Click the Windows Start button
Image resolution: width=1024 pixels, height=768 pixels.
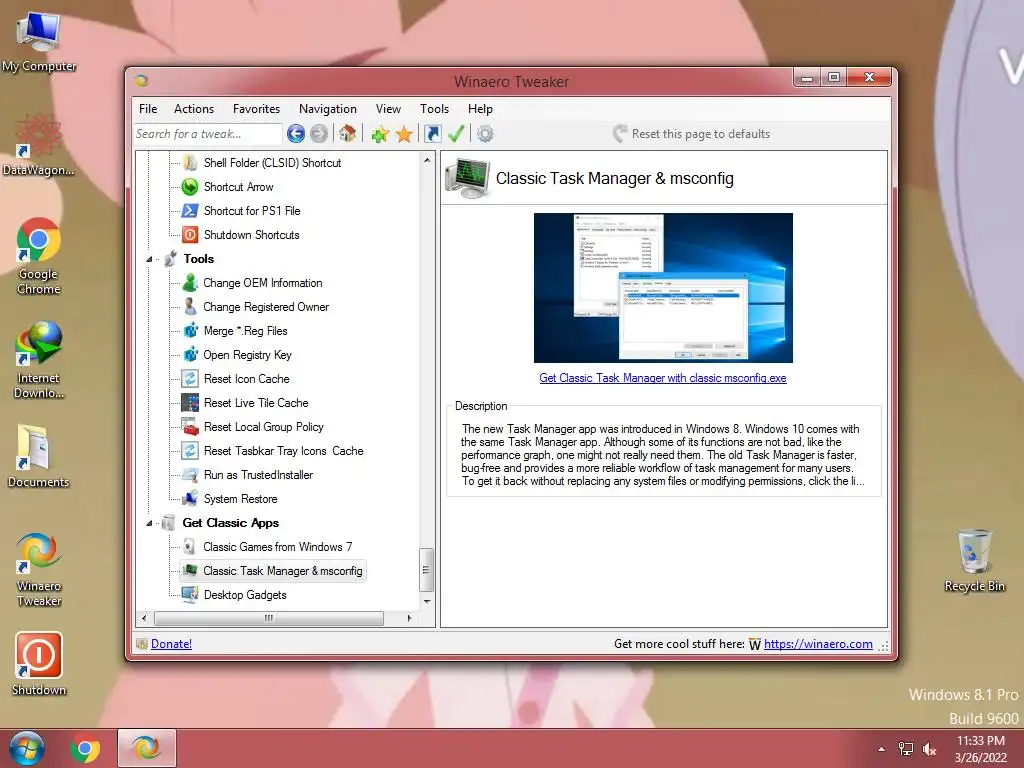[x=26, y=748]
